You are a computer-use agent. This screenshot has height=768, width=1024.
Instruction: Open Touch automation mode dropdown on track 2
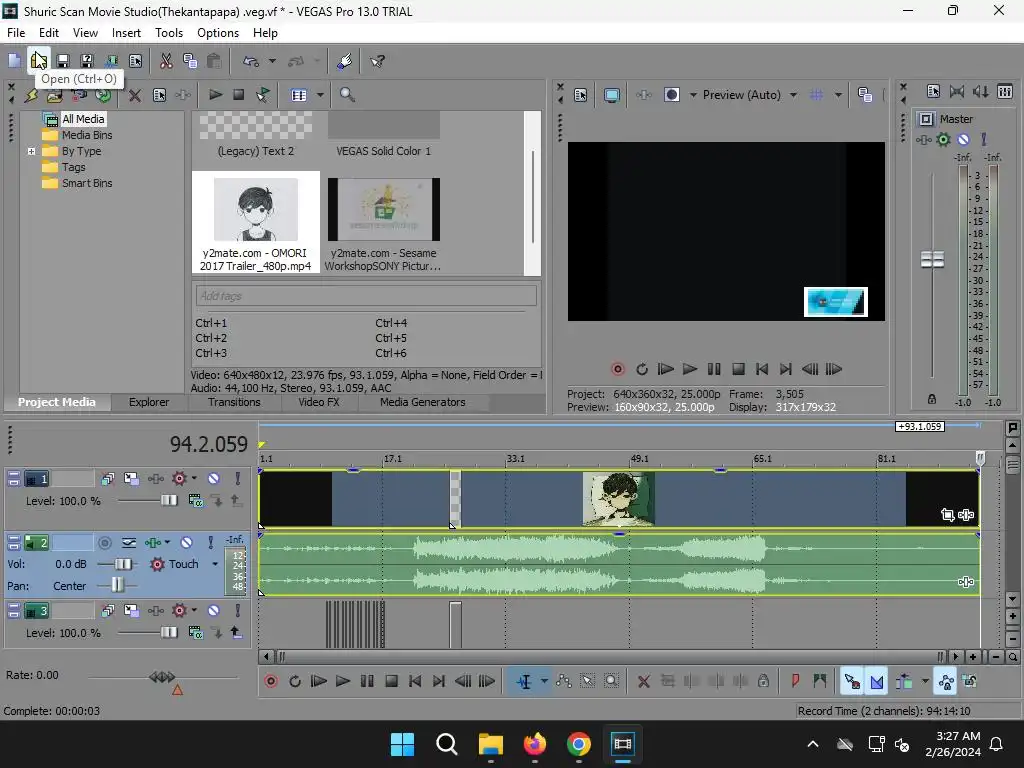(215, 564)
